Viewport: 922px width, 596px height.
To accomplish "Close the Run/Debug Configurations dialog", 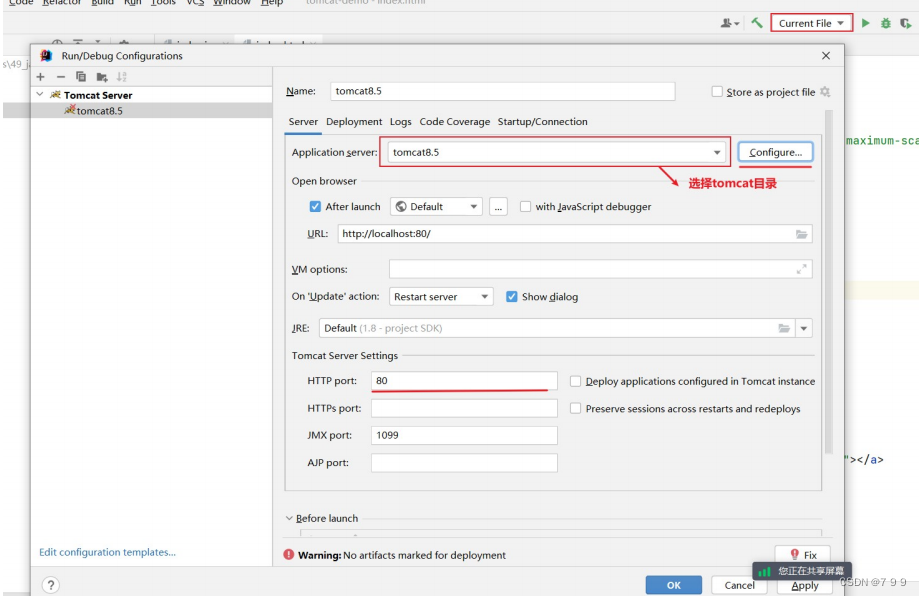I will point(826,55).
